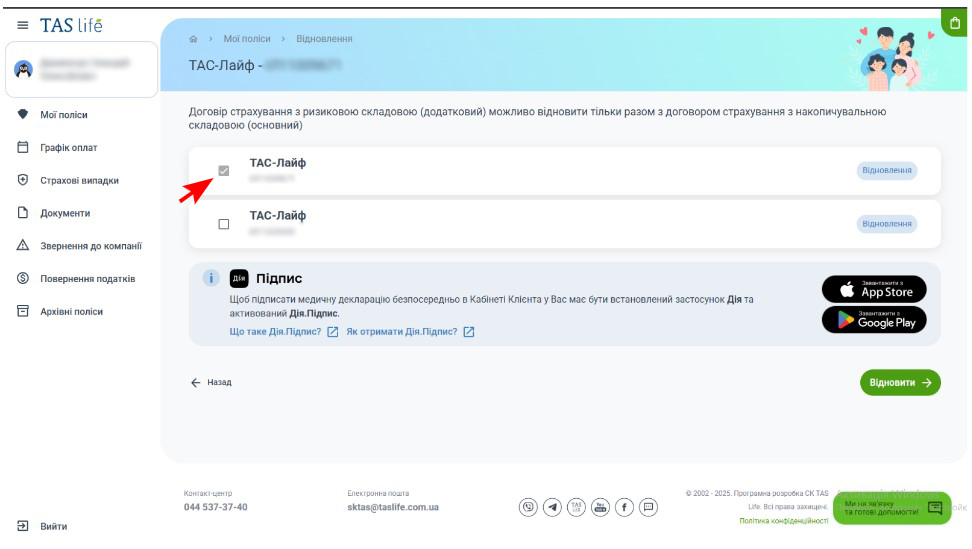This screenshot has width=972, height=549.
Task: Click Вийти to log out
Action: tap(53, 526)
